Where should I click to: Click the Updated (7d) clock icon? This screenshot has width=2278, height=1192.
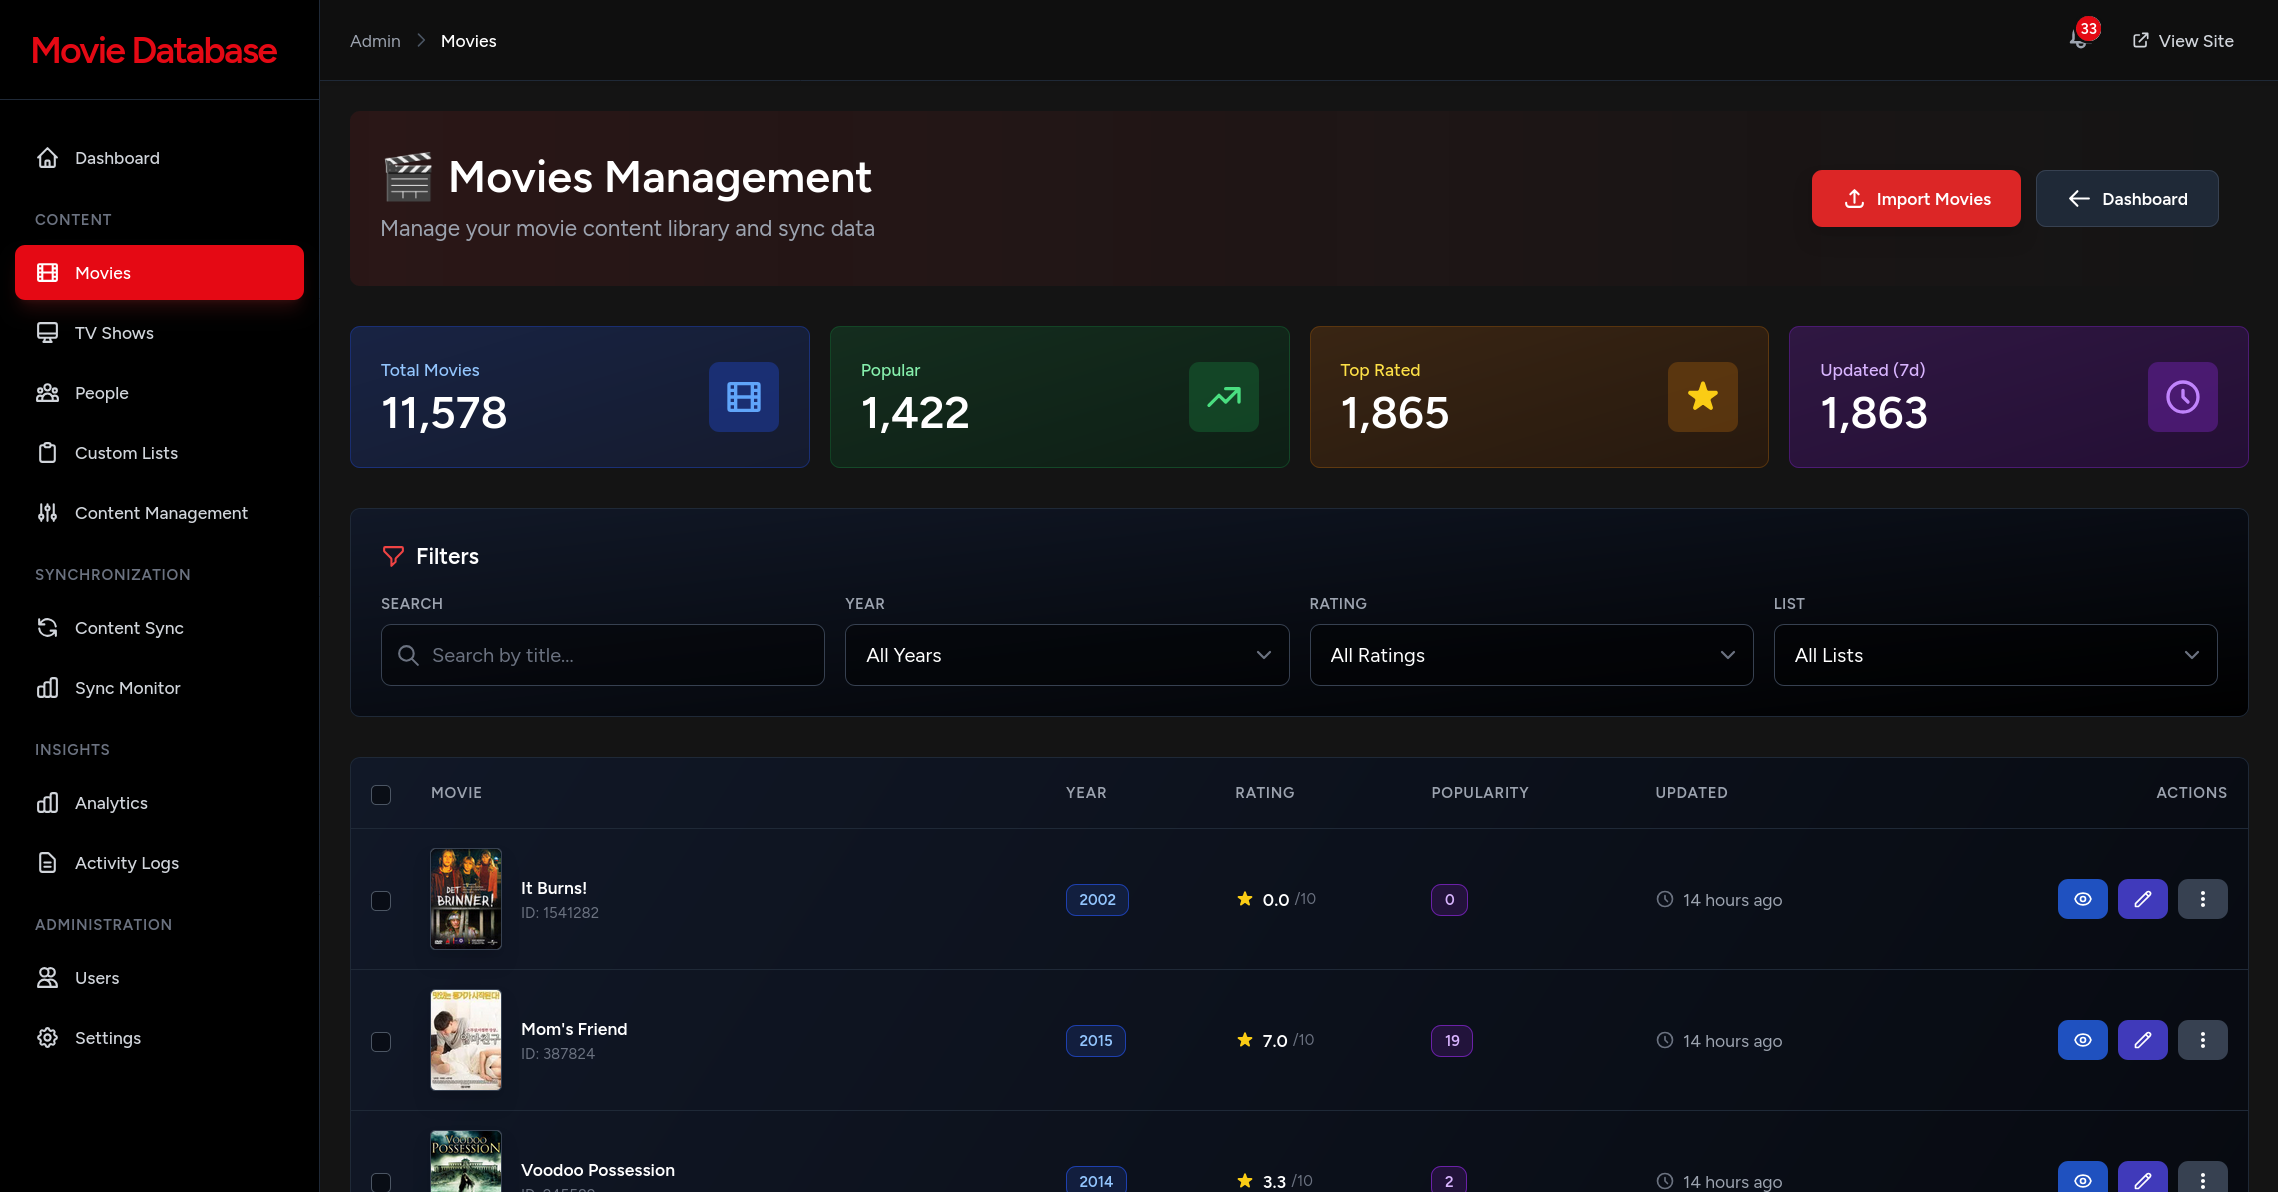coord(2182,397)
